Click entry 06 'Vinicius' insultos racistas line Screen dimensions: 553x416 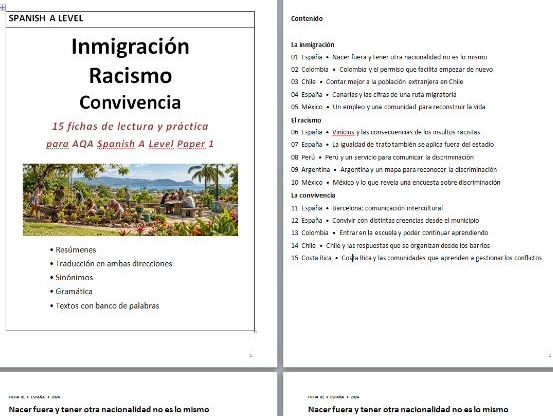385,132
